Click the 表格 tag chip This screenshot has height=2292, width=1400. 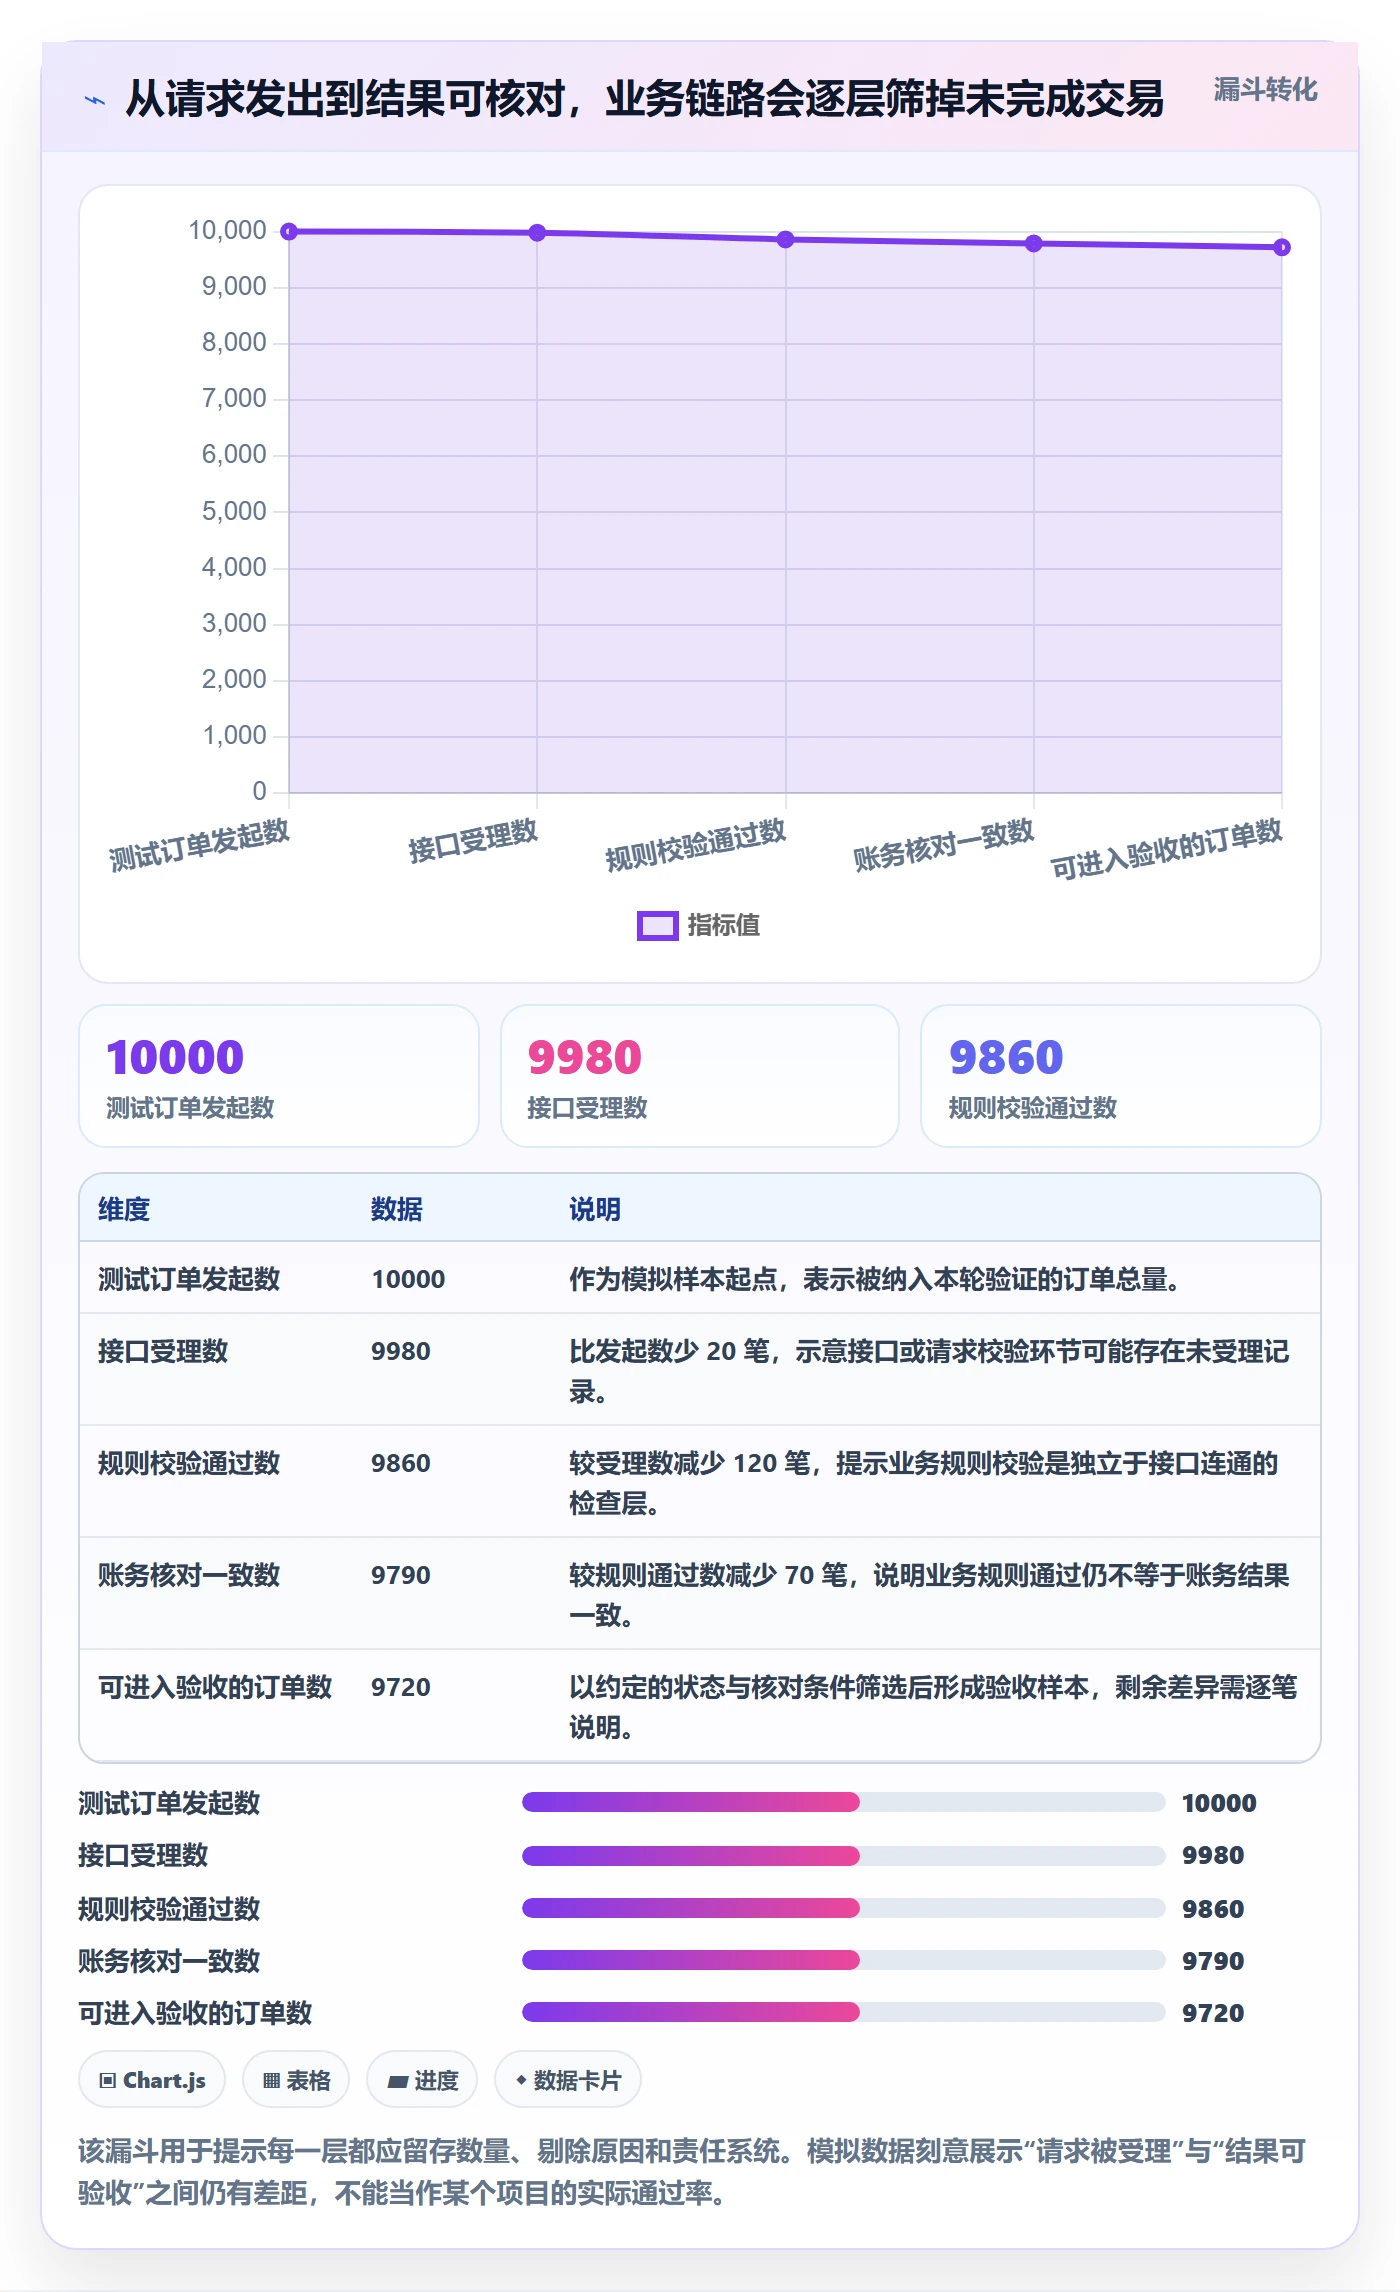296,2080
